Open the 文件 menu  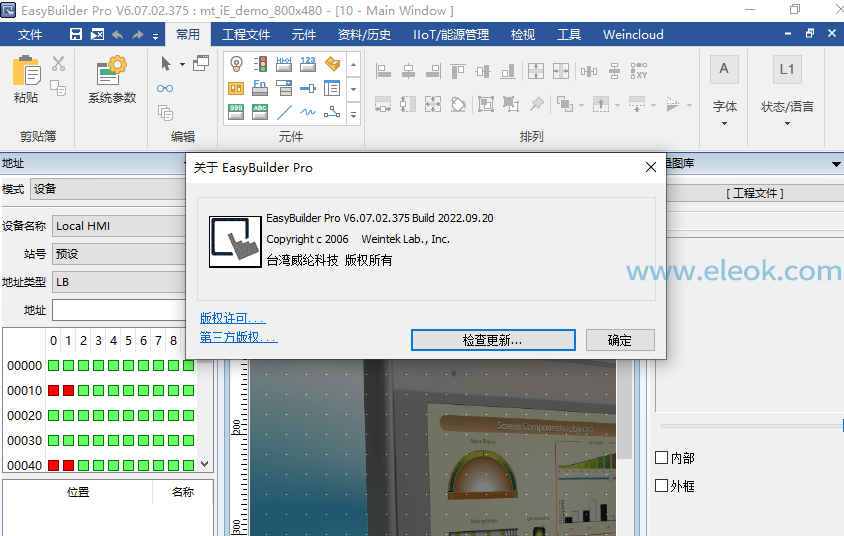(x=30, y=34)
